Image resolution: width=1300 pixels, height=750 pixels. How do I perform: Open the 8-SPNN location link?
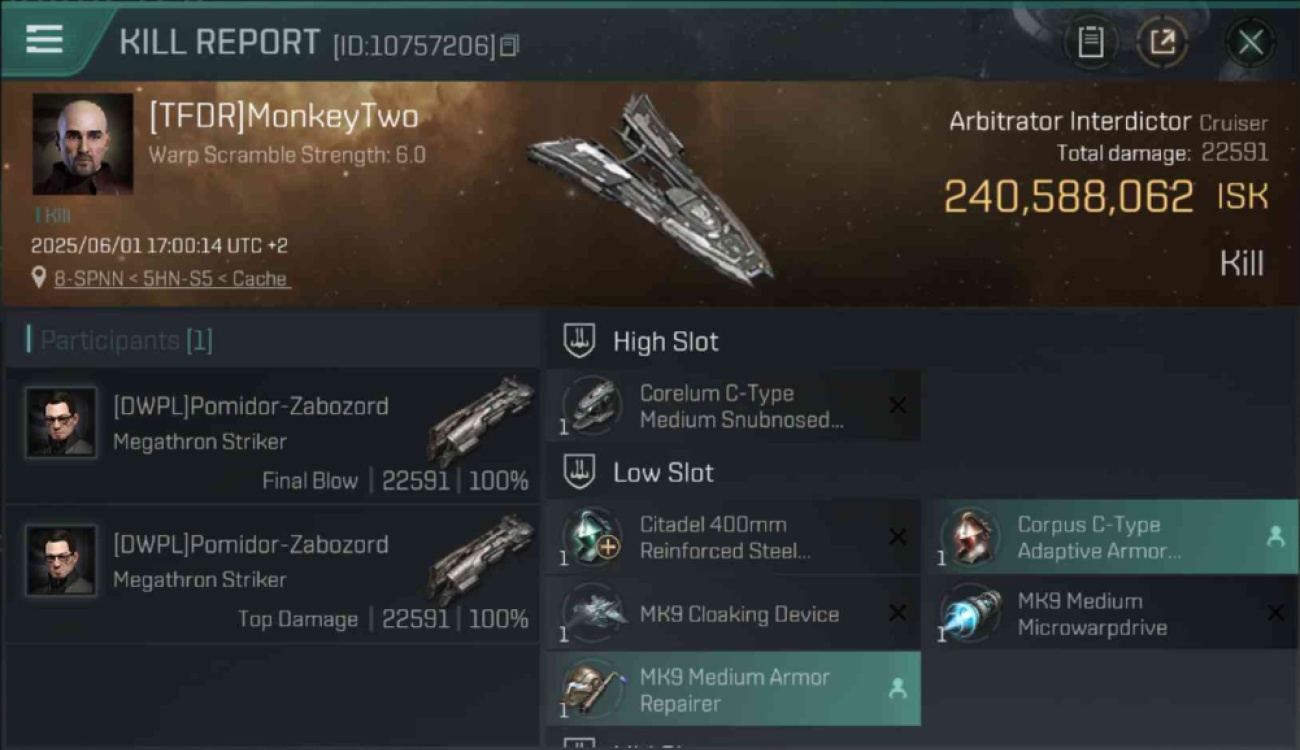[172, 279]
